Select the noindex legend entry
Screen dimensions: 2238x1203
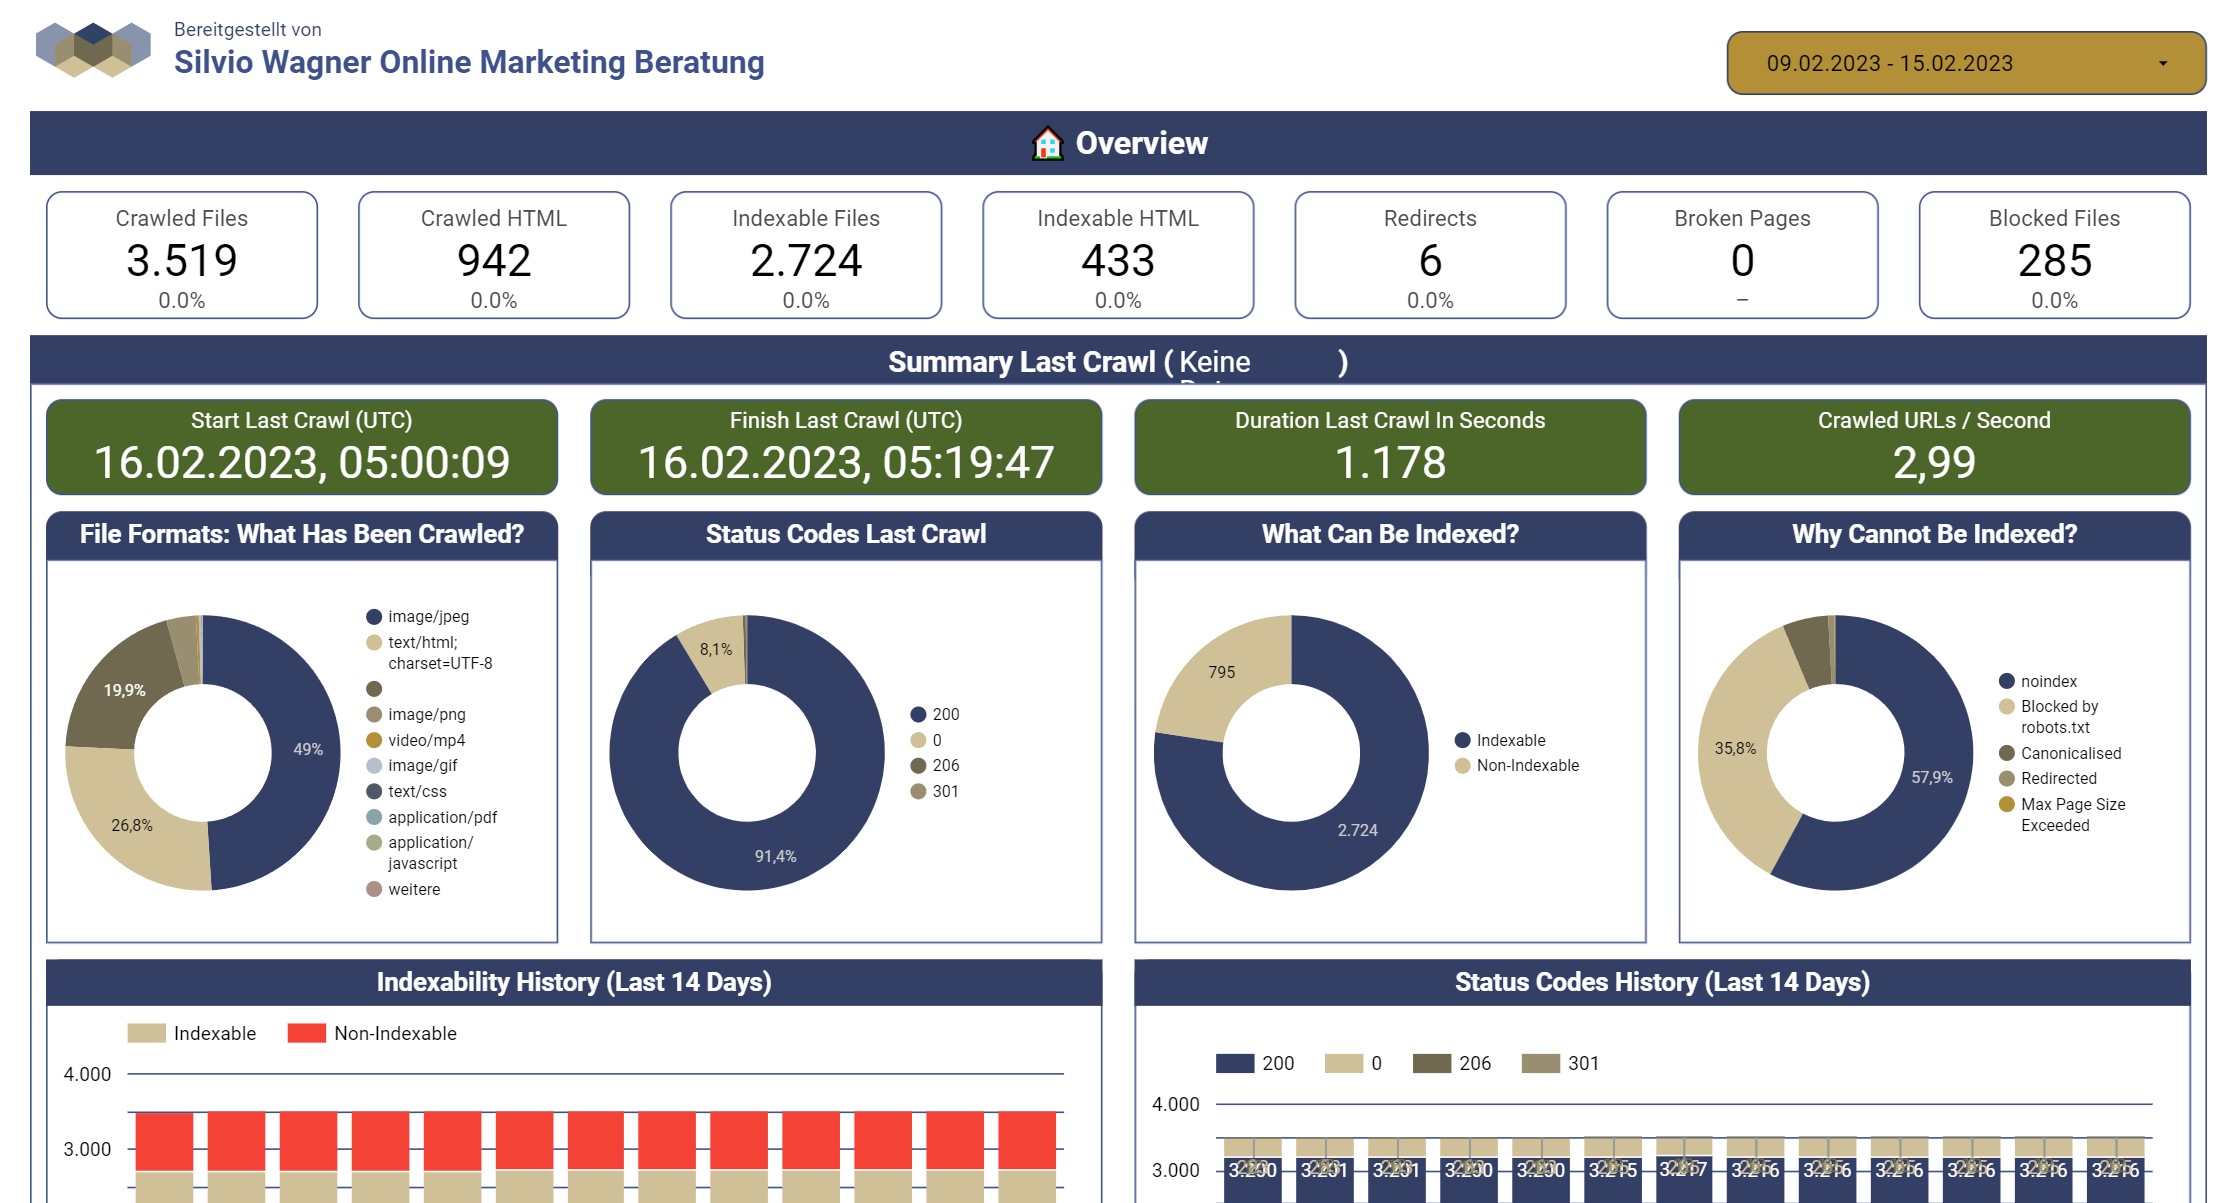coord(2038,681)
